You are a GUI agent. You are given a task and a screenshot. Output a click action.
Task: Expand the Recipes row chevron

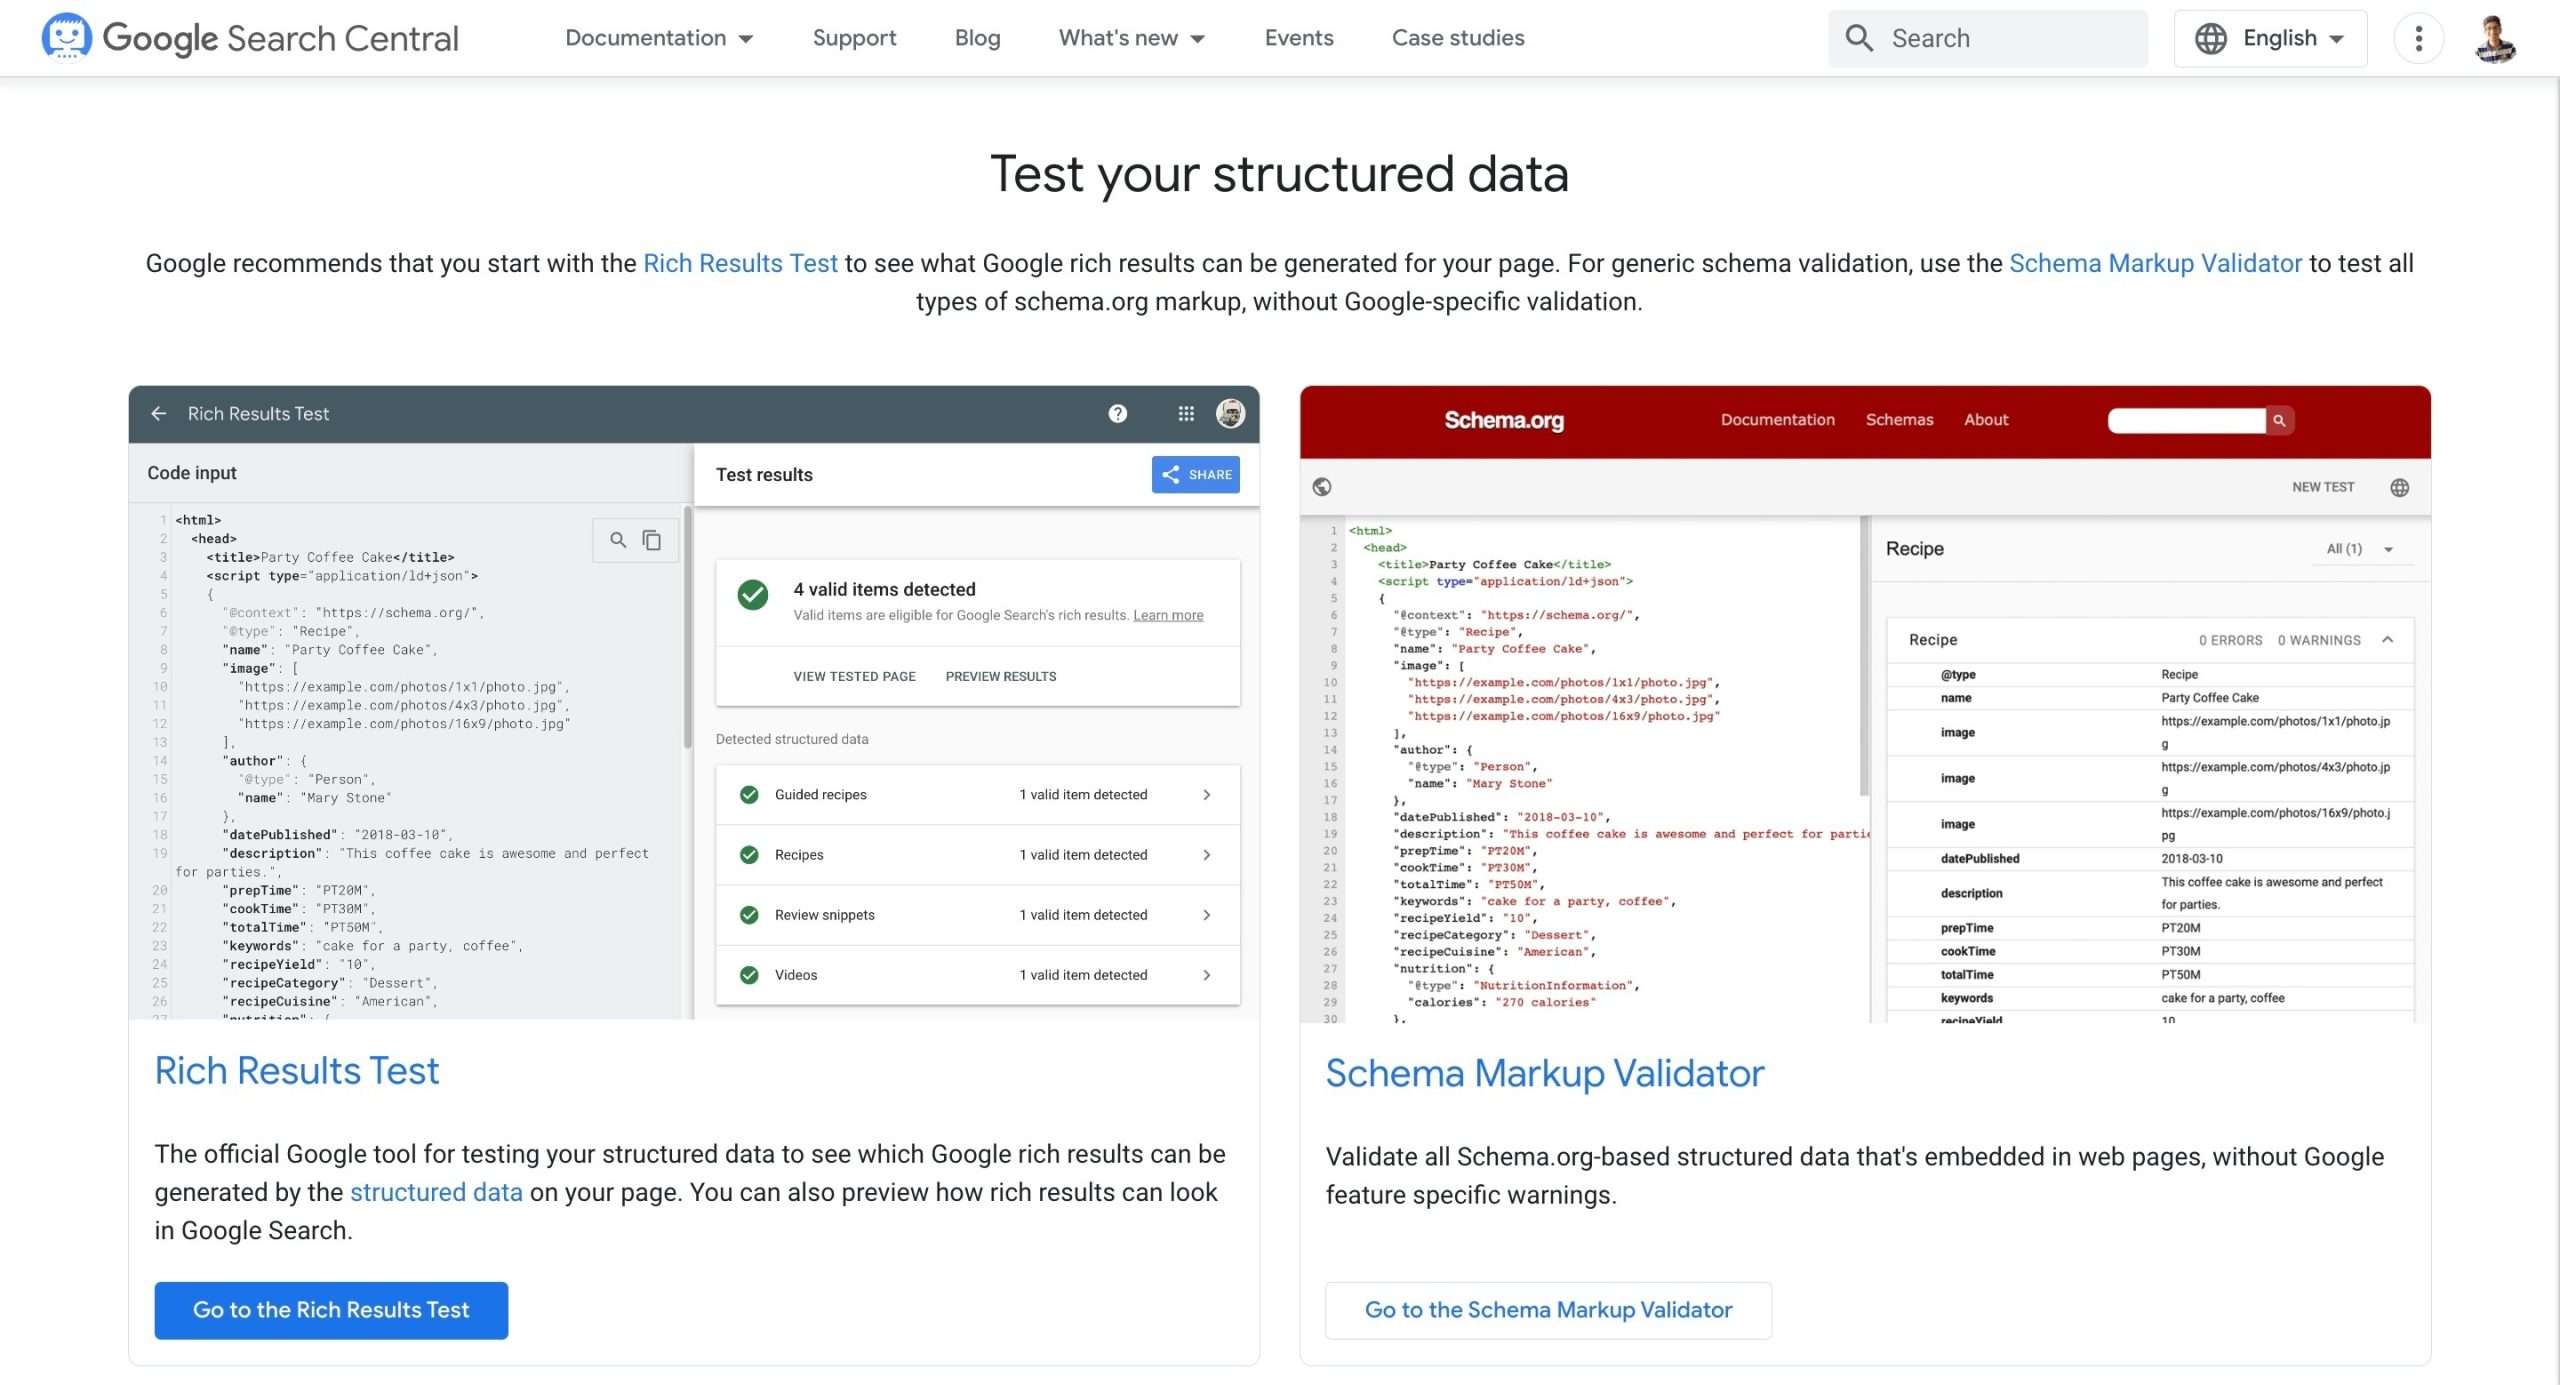pos(1207,854)
